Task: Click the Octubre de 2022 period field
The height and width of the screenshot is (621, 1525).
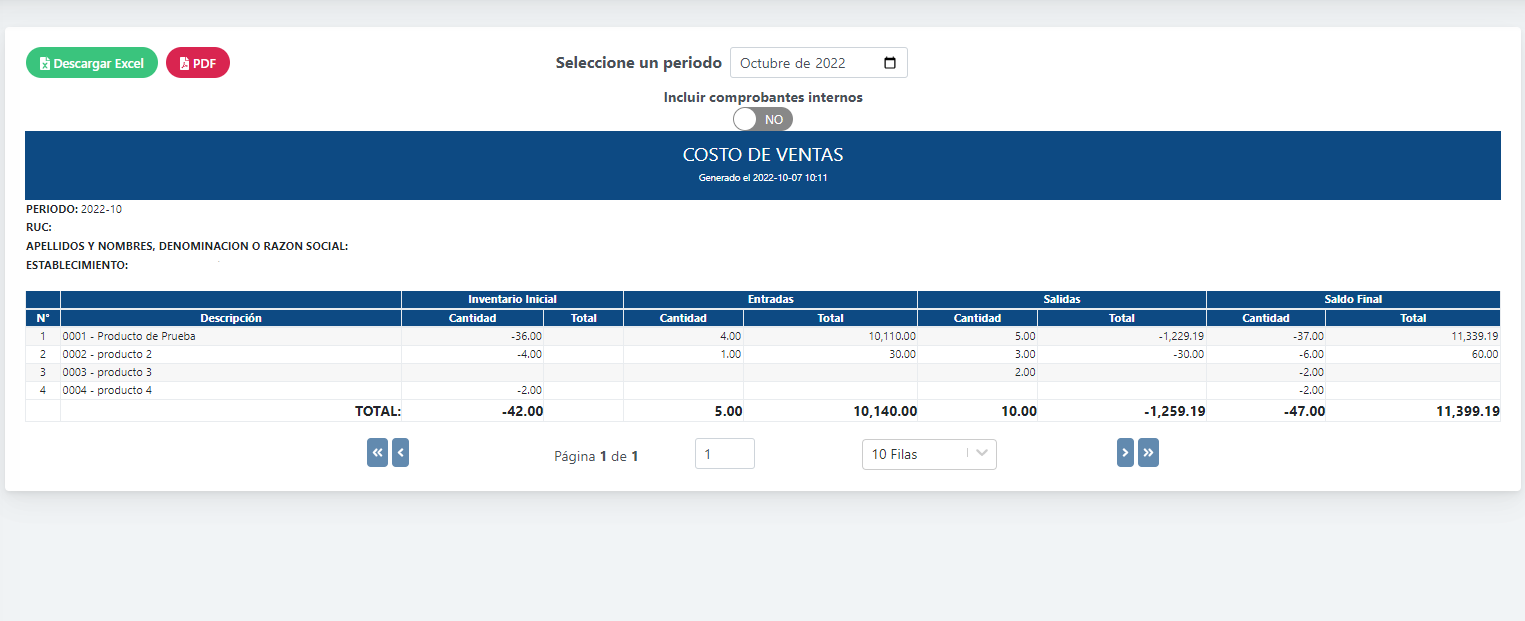Action: [x=805, y=63]
